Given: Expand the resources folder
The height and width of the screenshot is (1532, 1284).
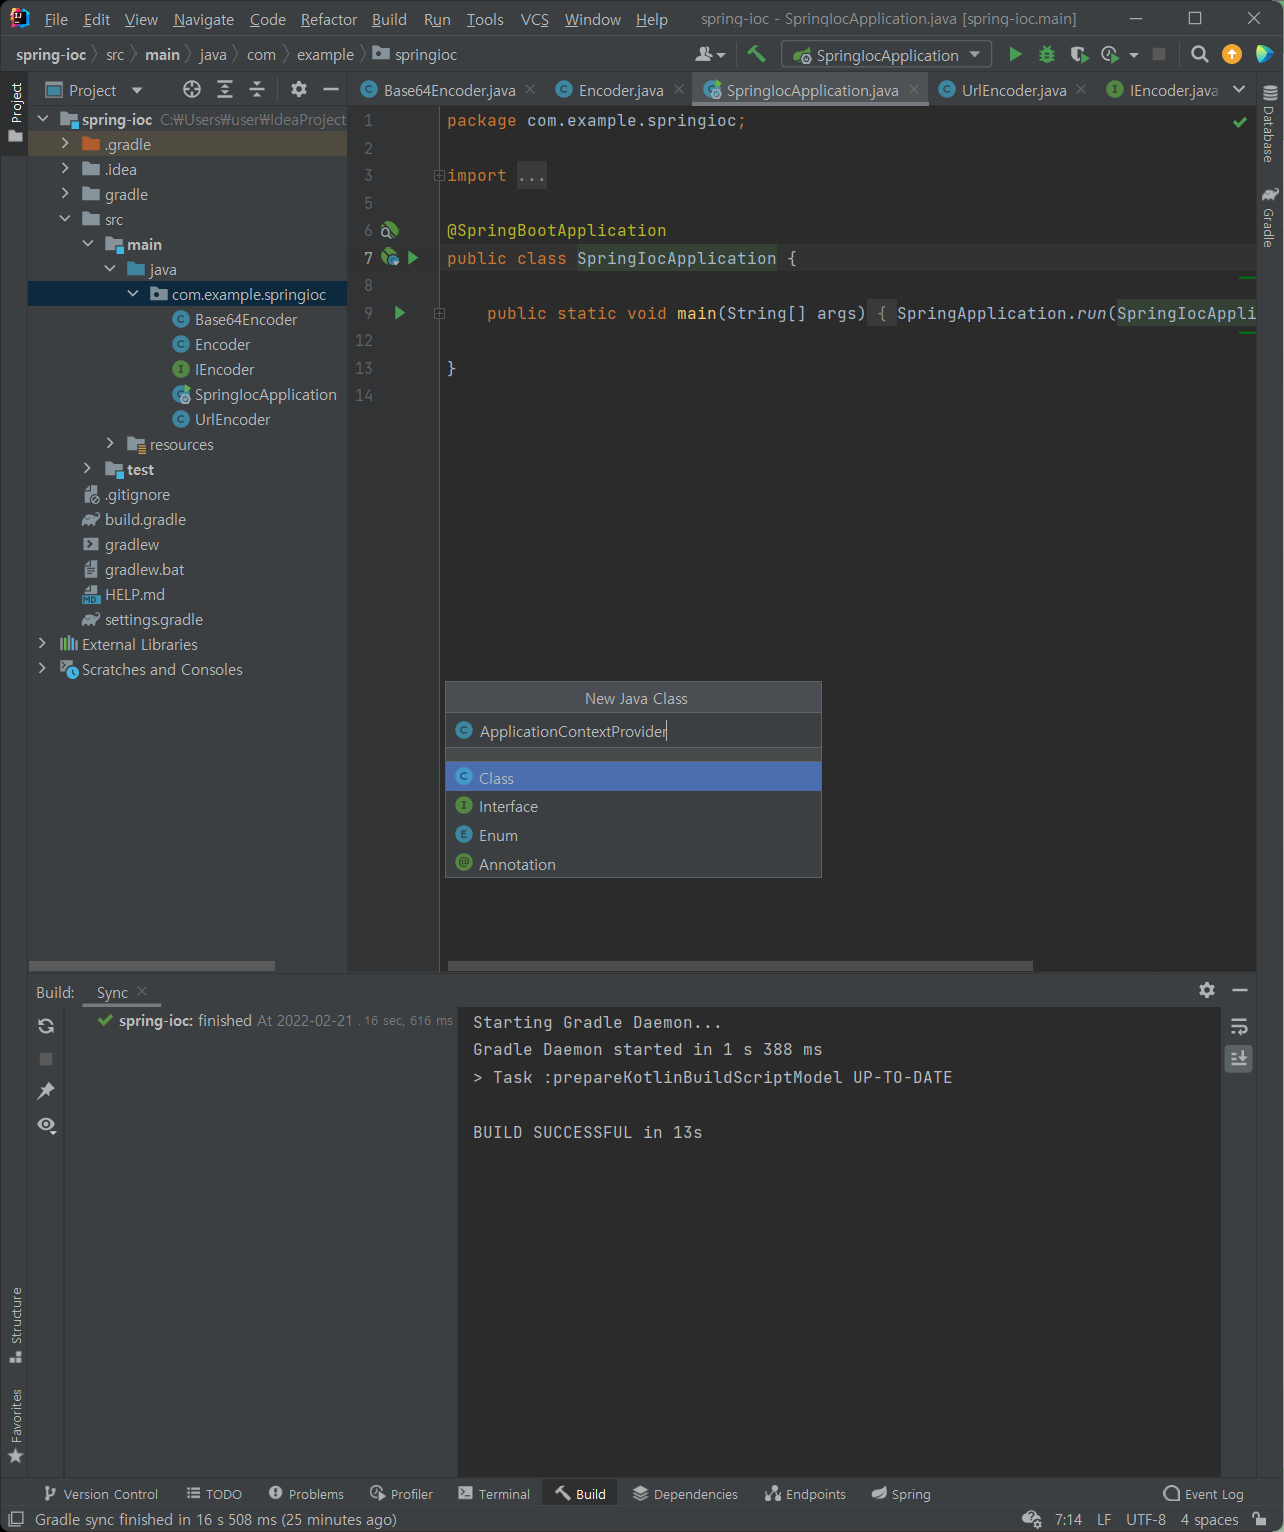Looking at the screenshot, I should 110,444.
